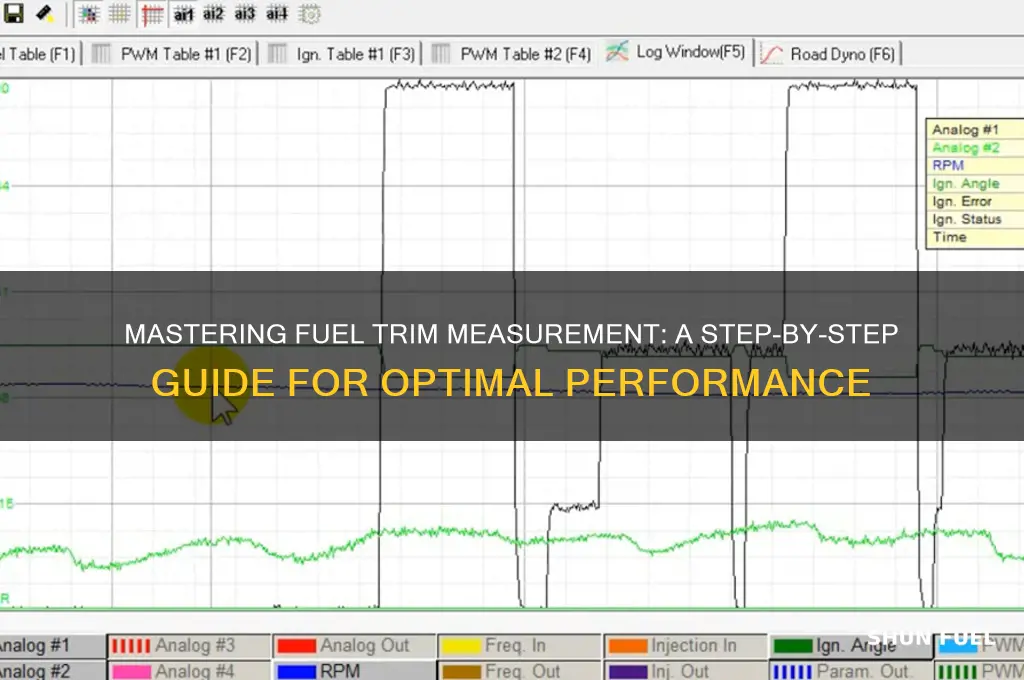Select the ai4 toolbar button

click(x=276, y=14)
